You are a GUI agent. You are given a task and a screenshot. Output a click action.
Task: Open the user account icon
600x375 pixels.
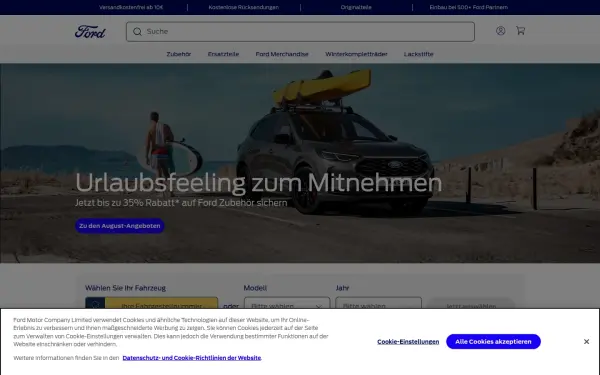coord(501,31)
